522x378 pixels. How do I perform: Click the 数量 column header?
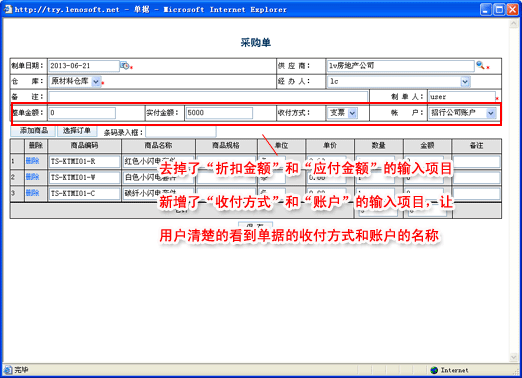click(379, 146)
